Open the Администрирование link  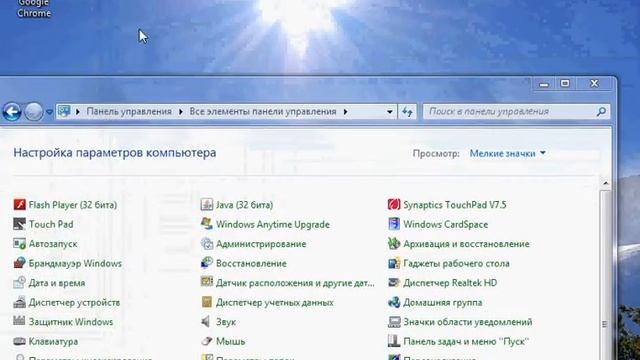pyautogui.click(x=261, y=244)
